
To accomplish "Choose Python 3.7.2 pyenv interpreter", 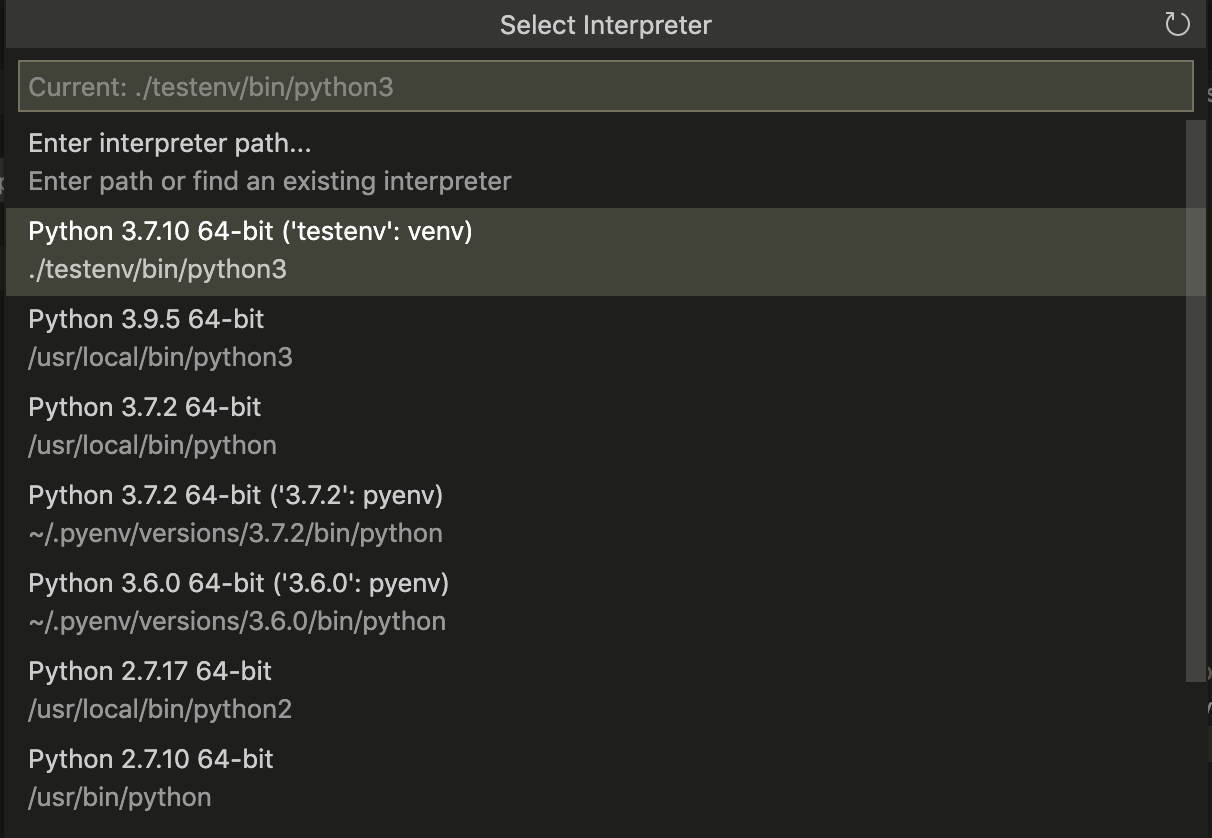I will [235, 495].
